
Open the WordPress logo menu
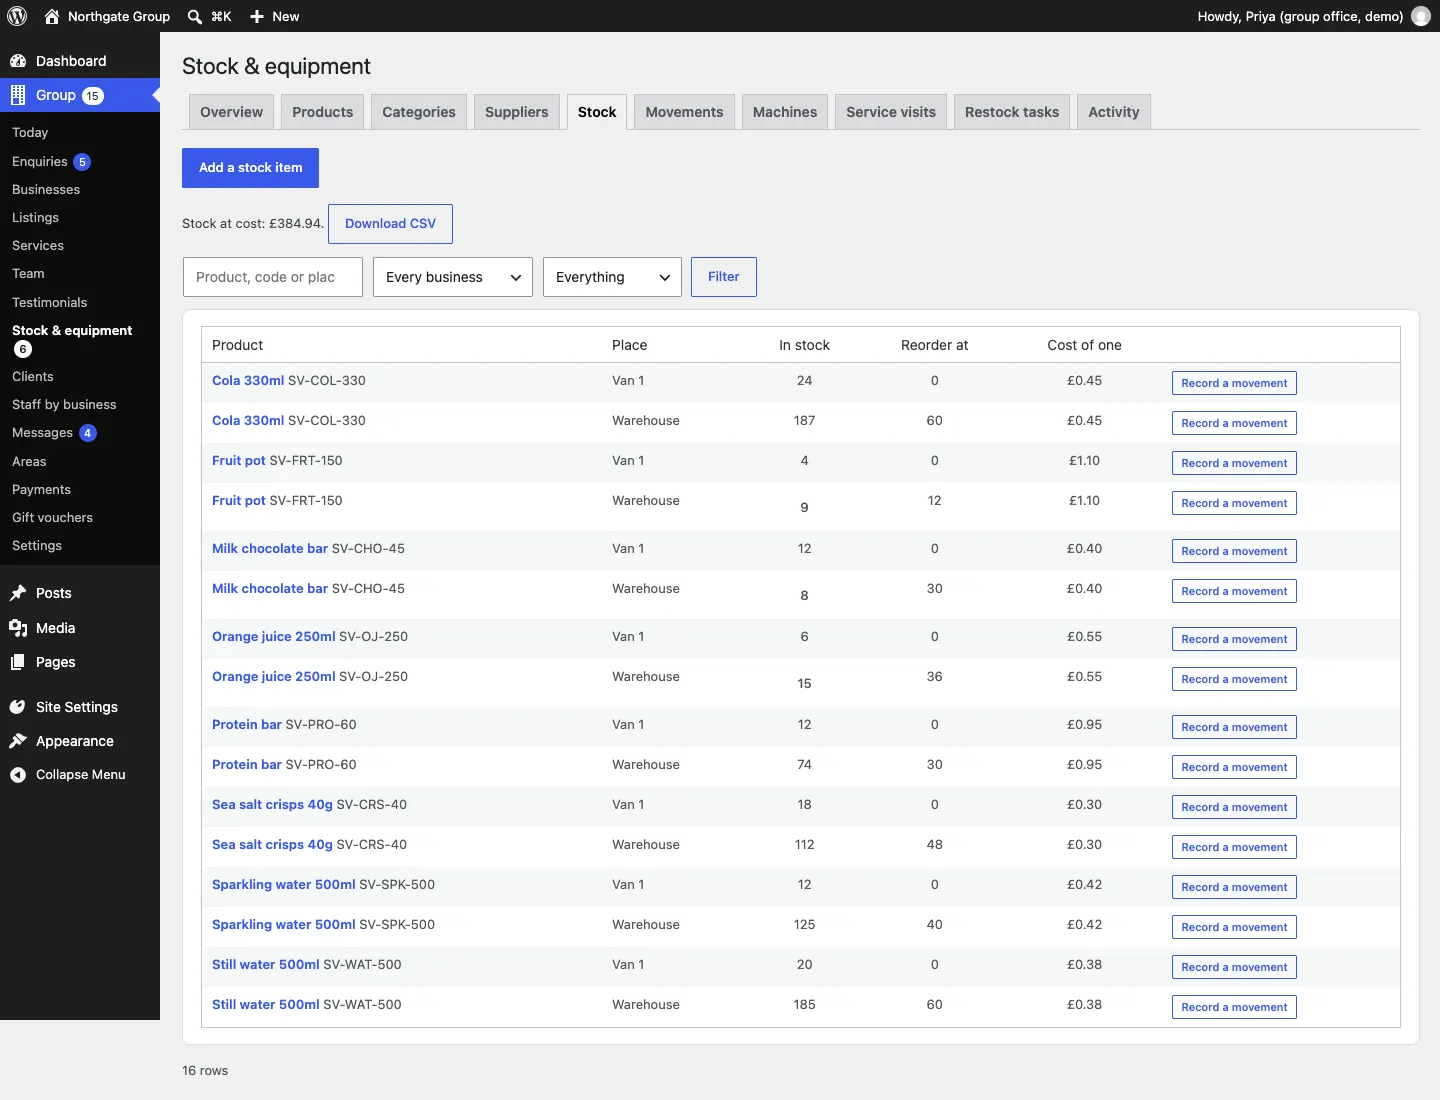click(x=17, y=16)
